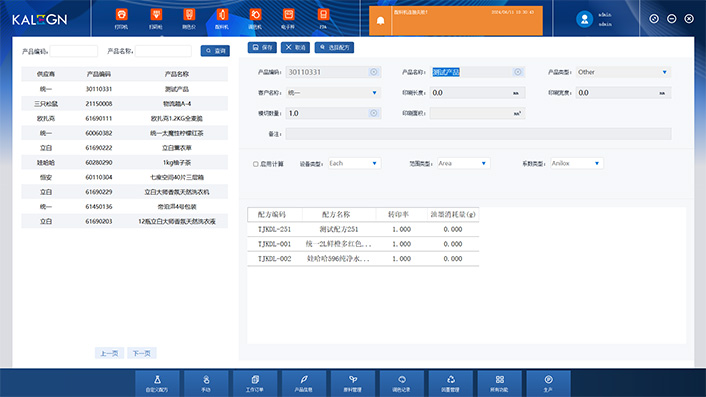The height and width of the screenshot is (397, 706).
Task: Open the 配料机 dispenser icon
Action: pos(222,19)
